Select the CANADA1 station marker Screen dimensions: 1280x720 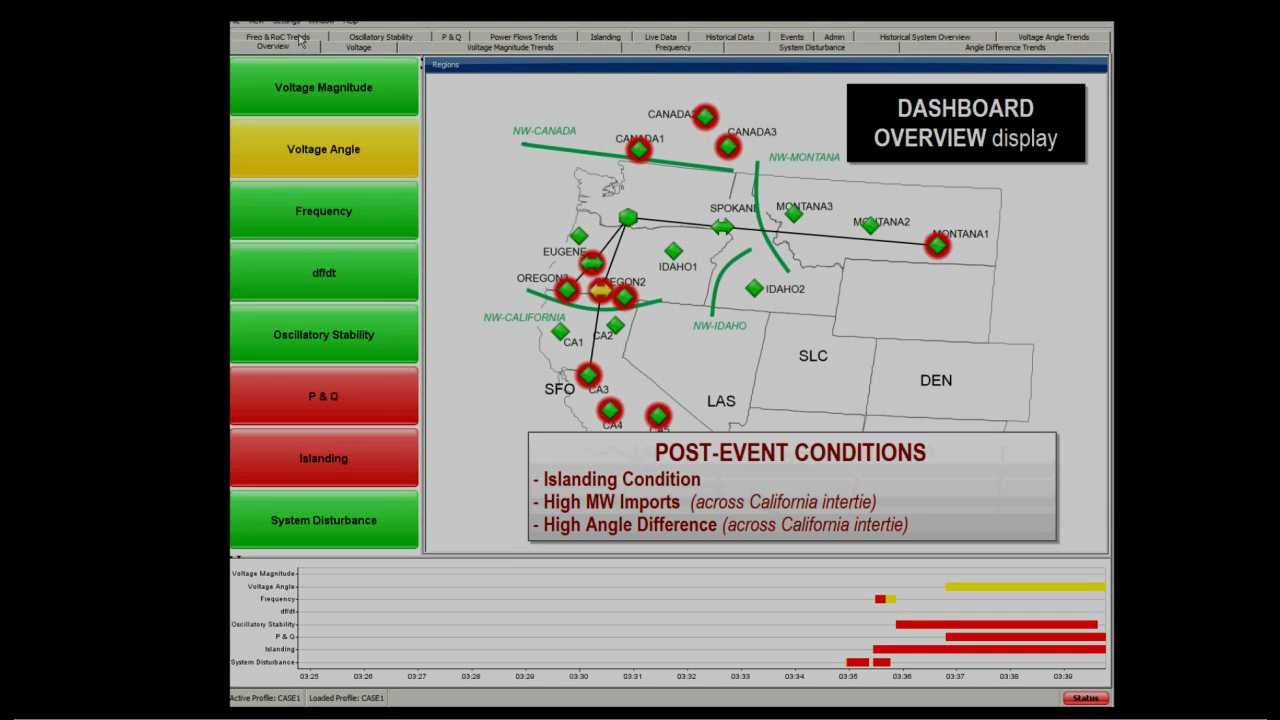pyautogui.click(x=638, y=150)
